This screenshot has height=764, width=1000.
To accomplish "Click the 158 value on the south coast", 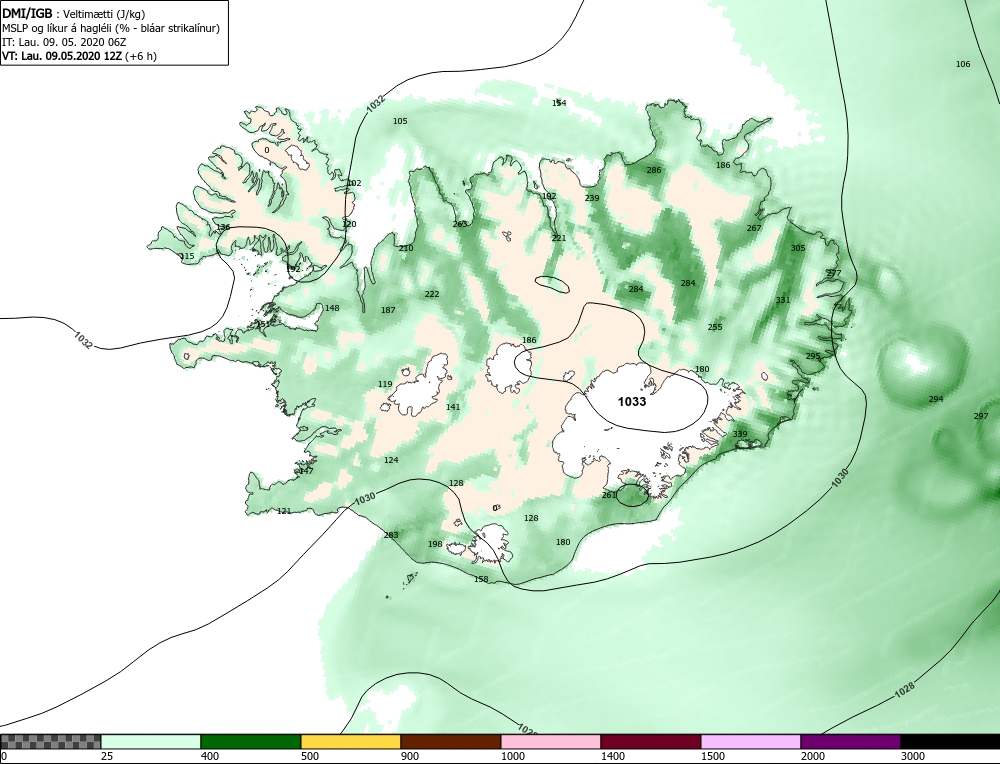I will click(x=482, y=580).
